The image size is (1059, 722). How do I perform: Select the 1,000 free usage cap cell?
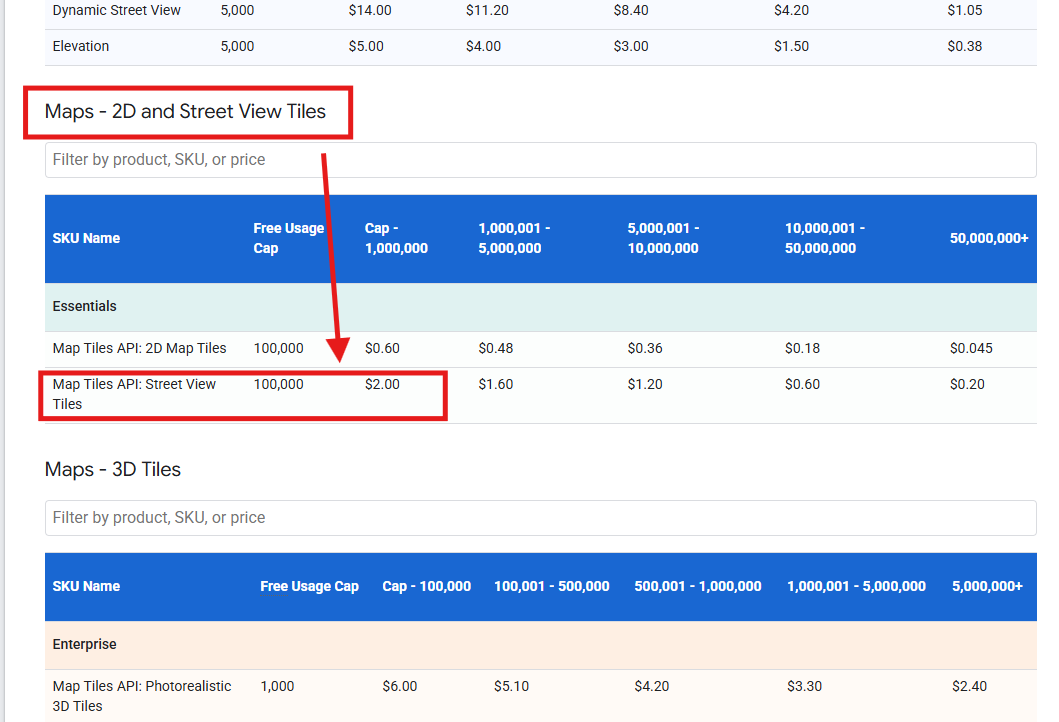pyautogui.click(x=277, y=686)
